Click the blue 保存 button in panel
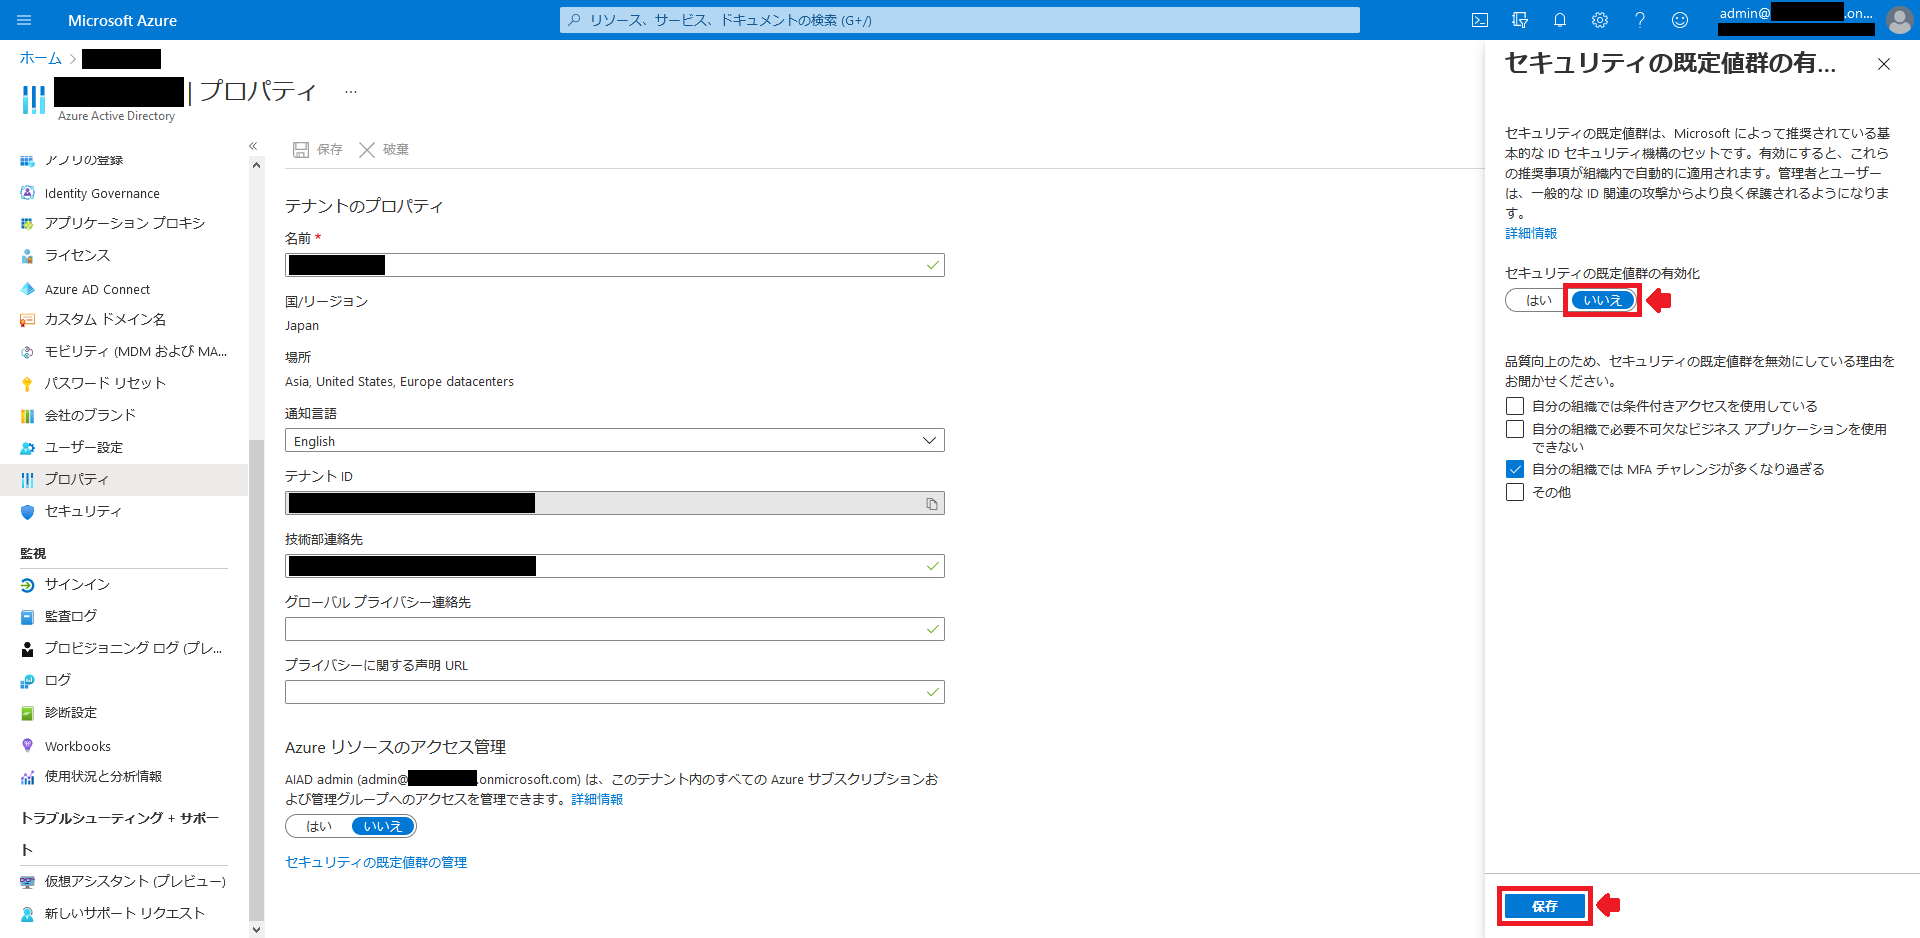The height and width of the screenshot is (938, 1920). (1545, 906)
